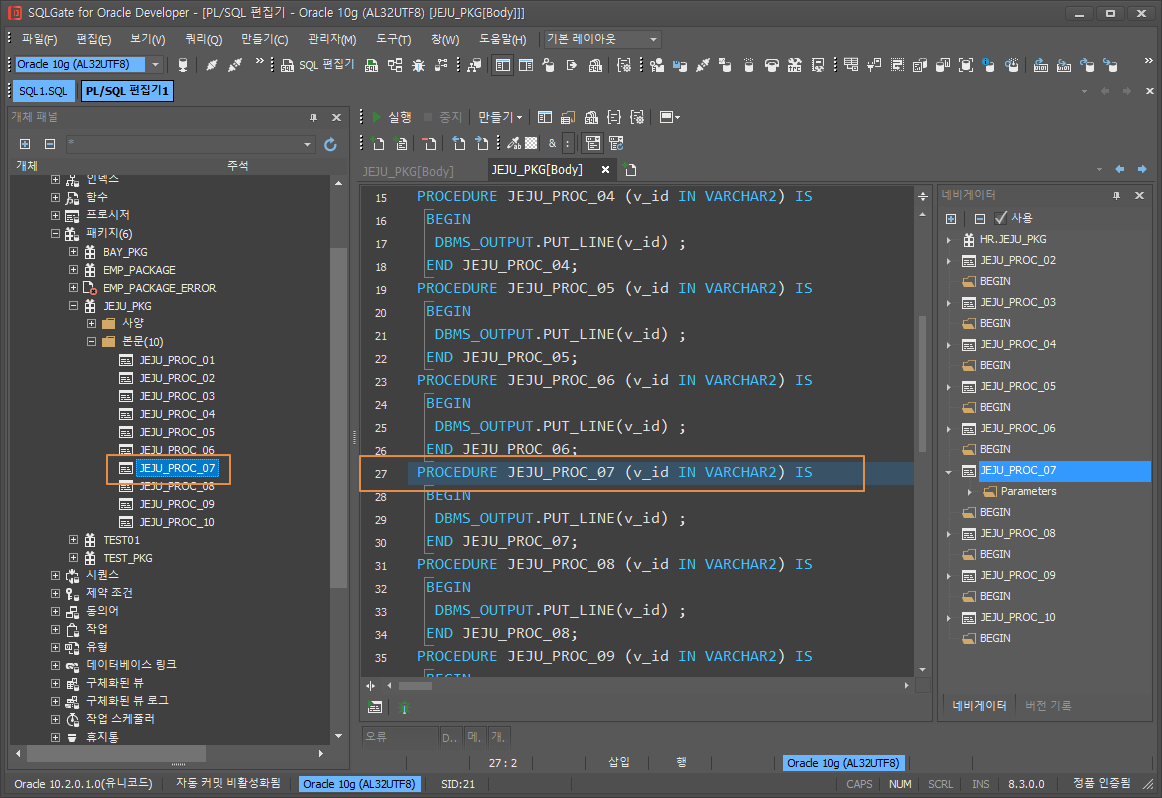Viewport: 1162px width, 798px height.
Task: Click the editor vertical scrollbar thumb
Action: 923,384
